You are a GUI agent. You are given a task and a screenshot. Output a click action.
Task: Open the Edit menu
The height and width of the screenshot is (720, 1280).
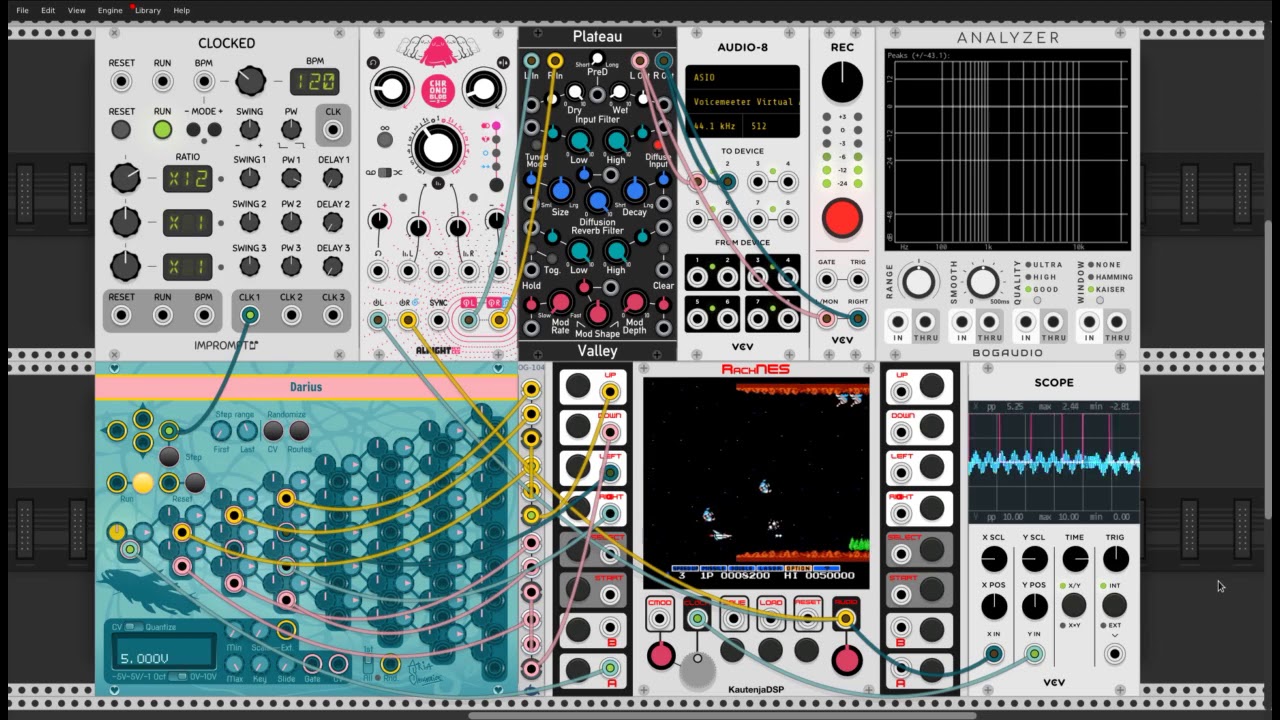click(48, 10)
